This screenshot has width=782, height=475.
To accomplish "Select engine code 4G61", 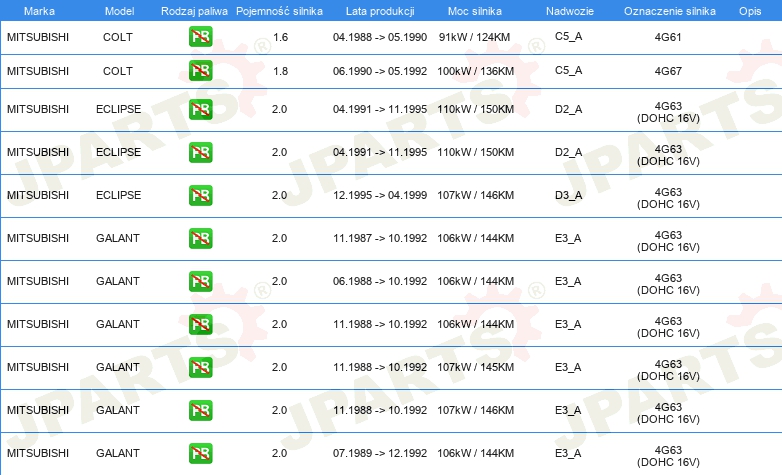I will coord(668,37).
